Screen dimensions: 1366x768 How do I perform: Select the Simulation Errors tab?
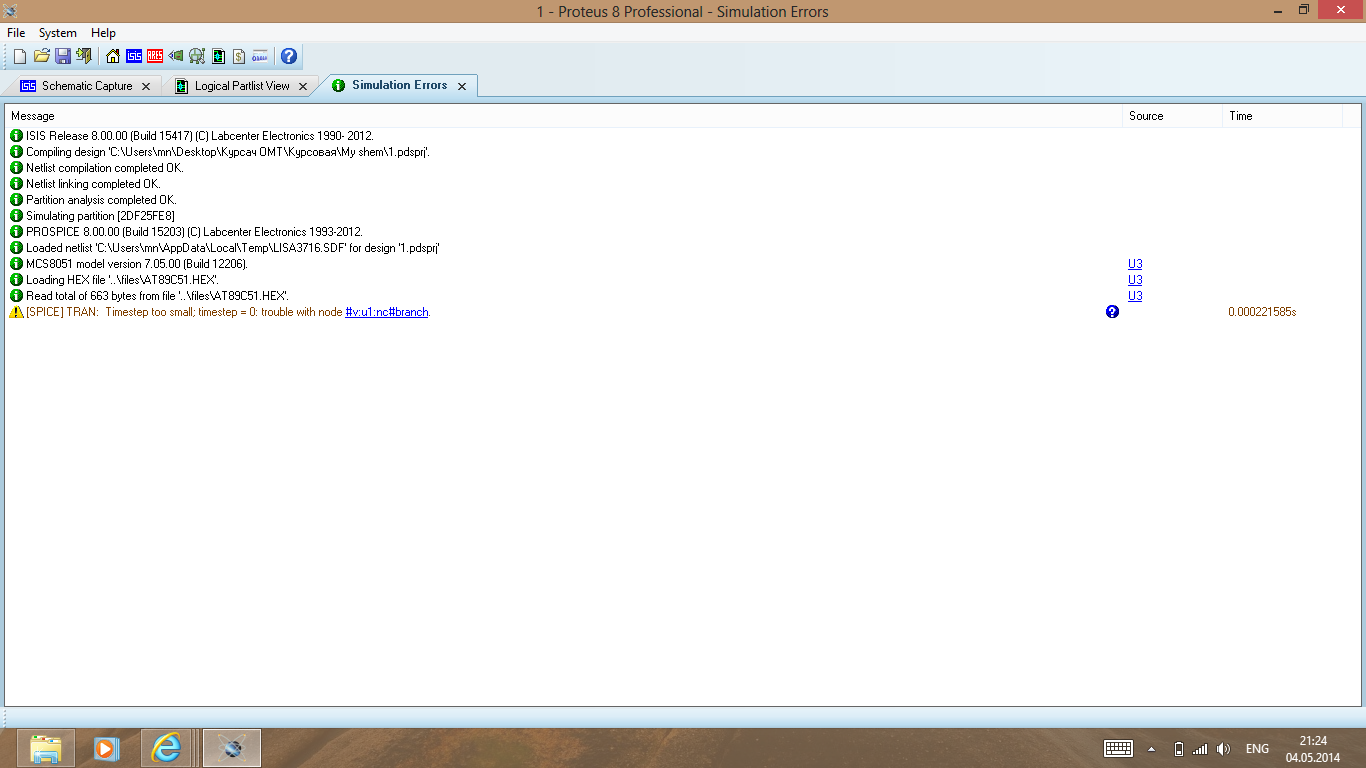click(x=399, y=85)
